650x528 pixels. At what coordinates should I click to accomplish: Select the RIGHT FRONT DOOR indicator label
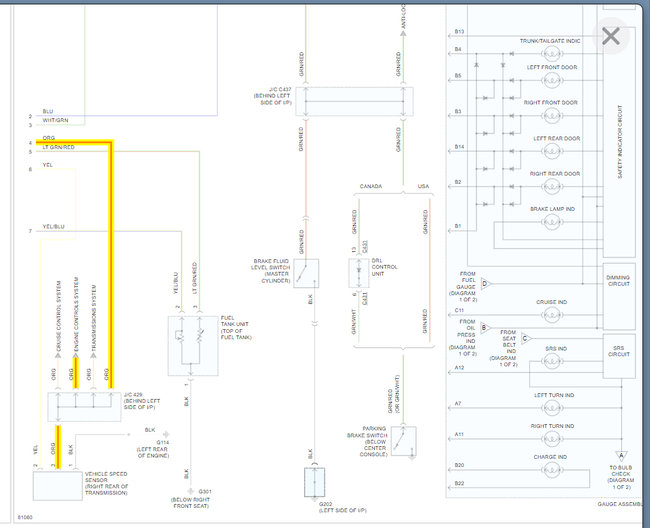[x=551, y=102]
